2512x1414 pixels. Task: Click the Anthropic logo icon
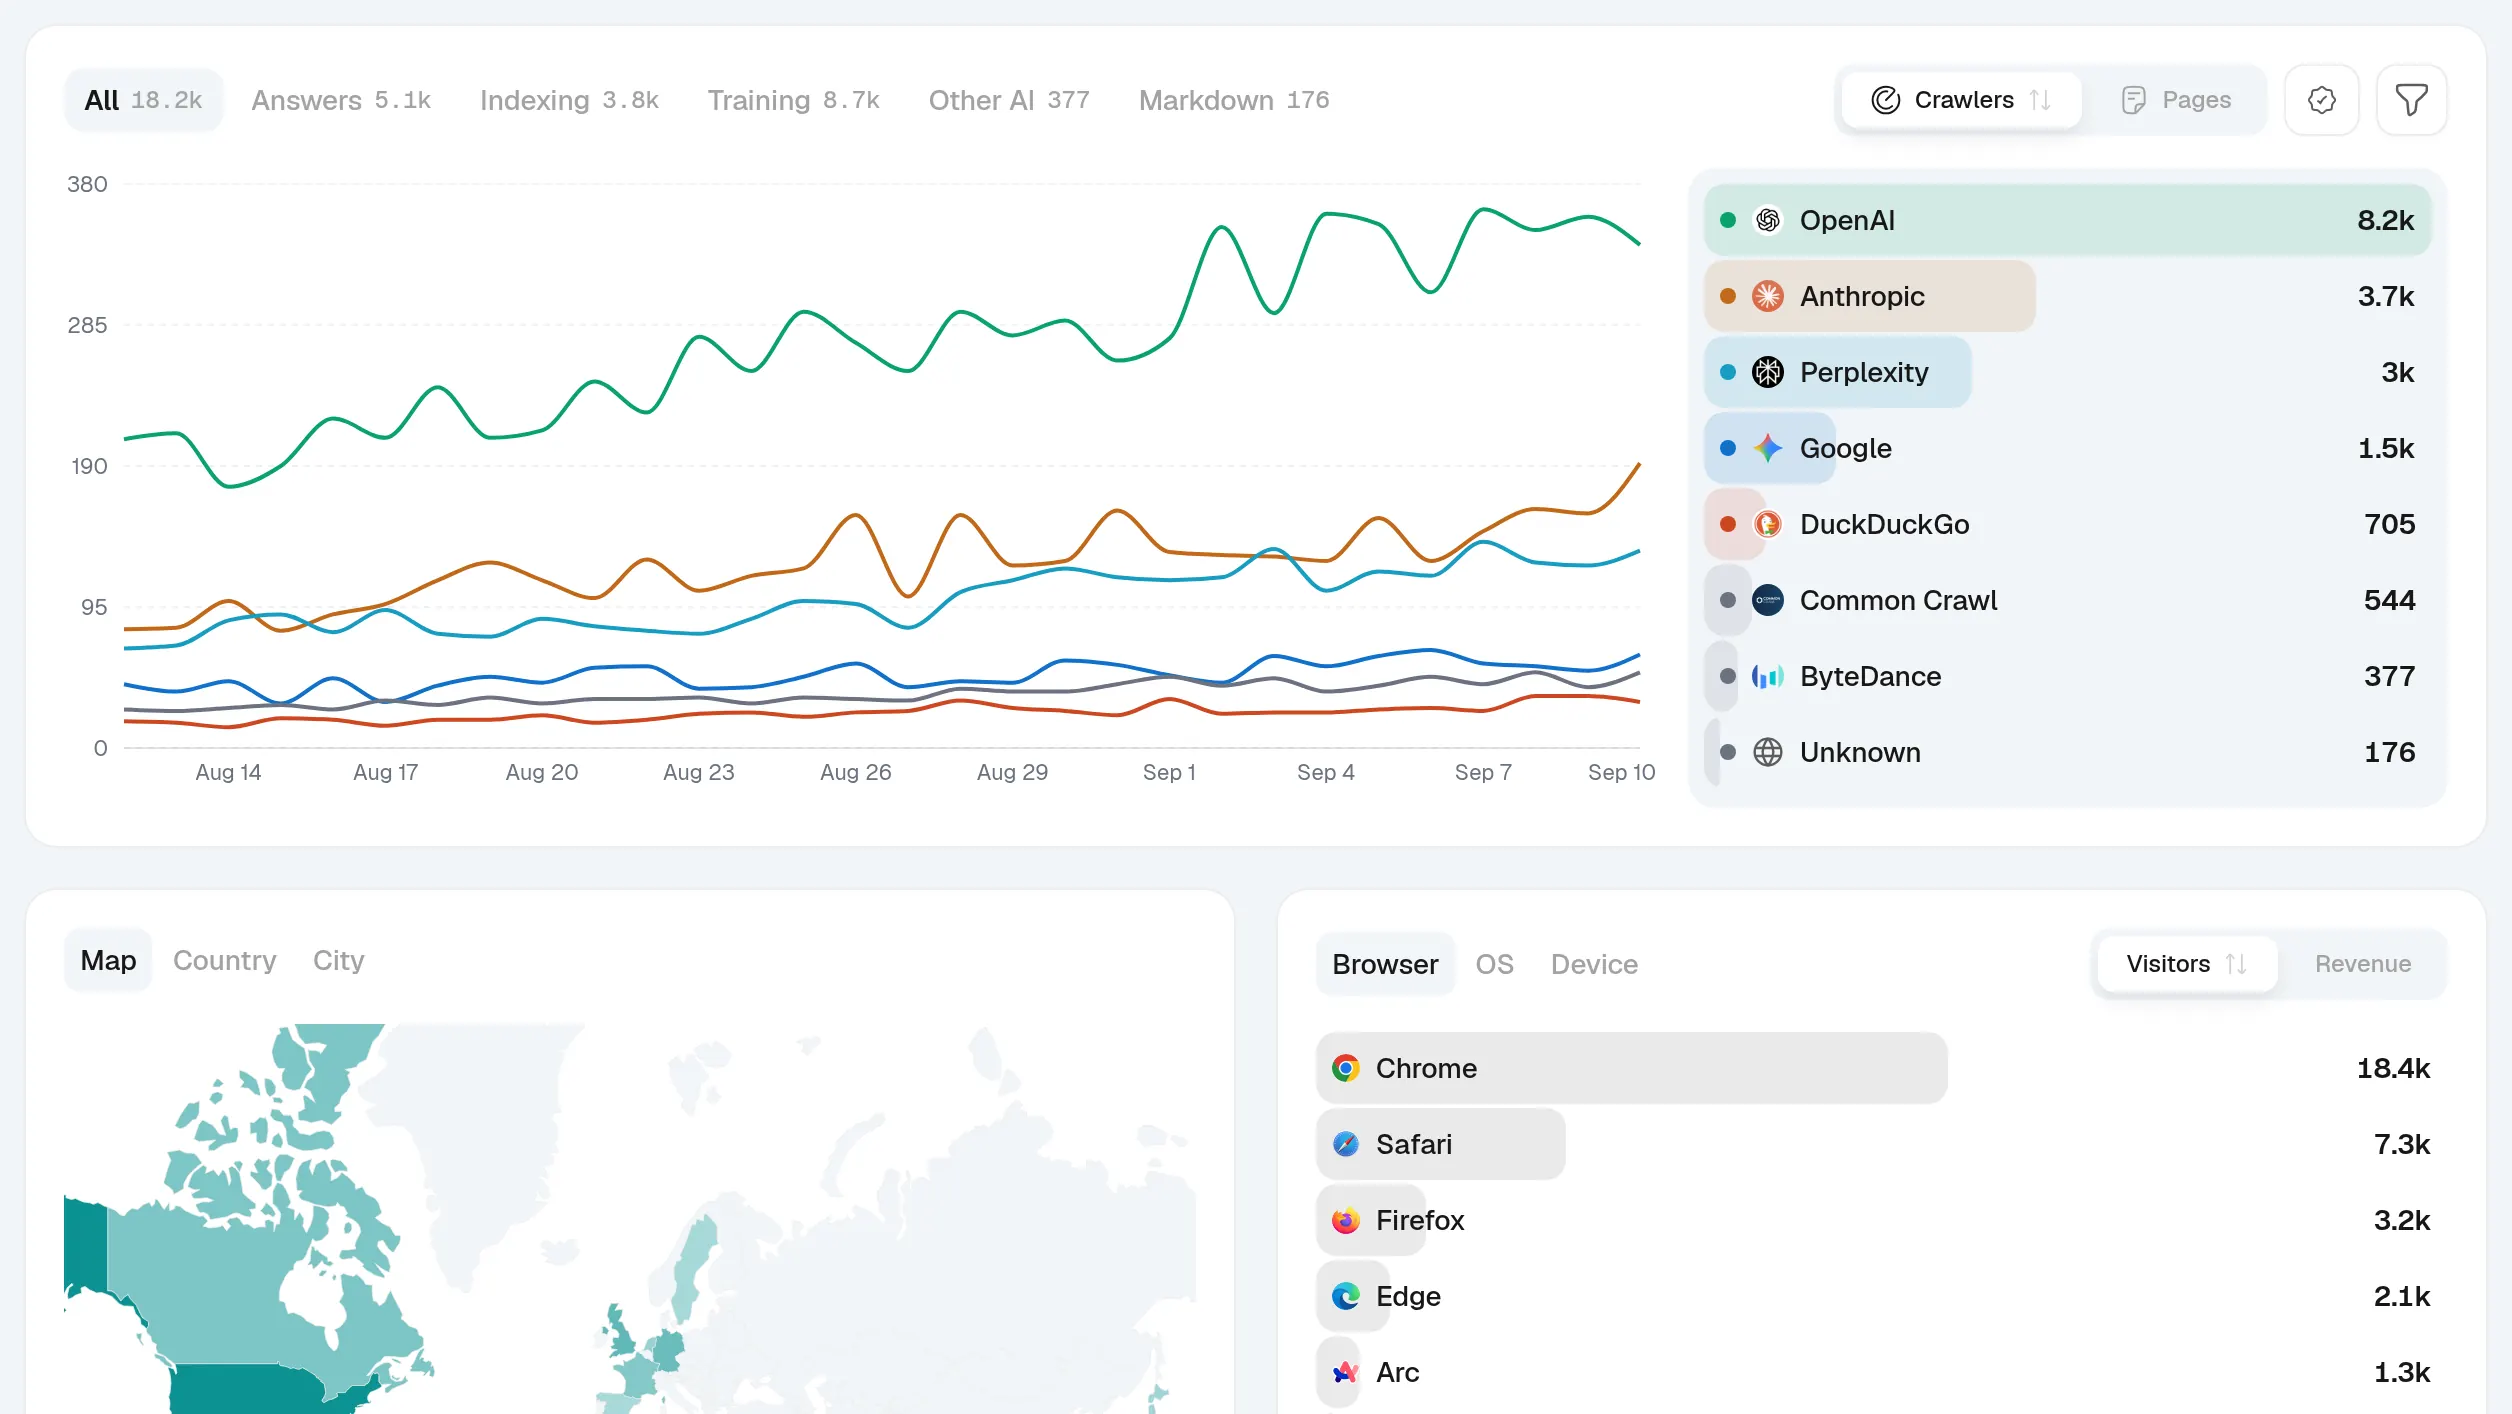coord(1767,296)
